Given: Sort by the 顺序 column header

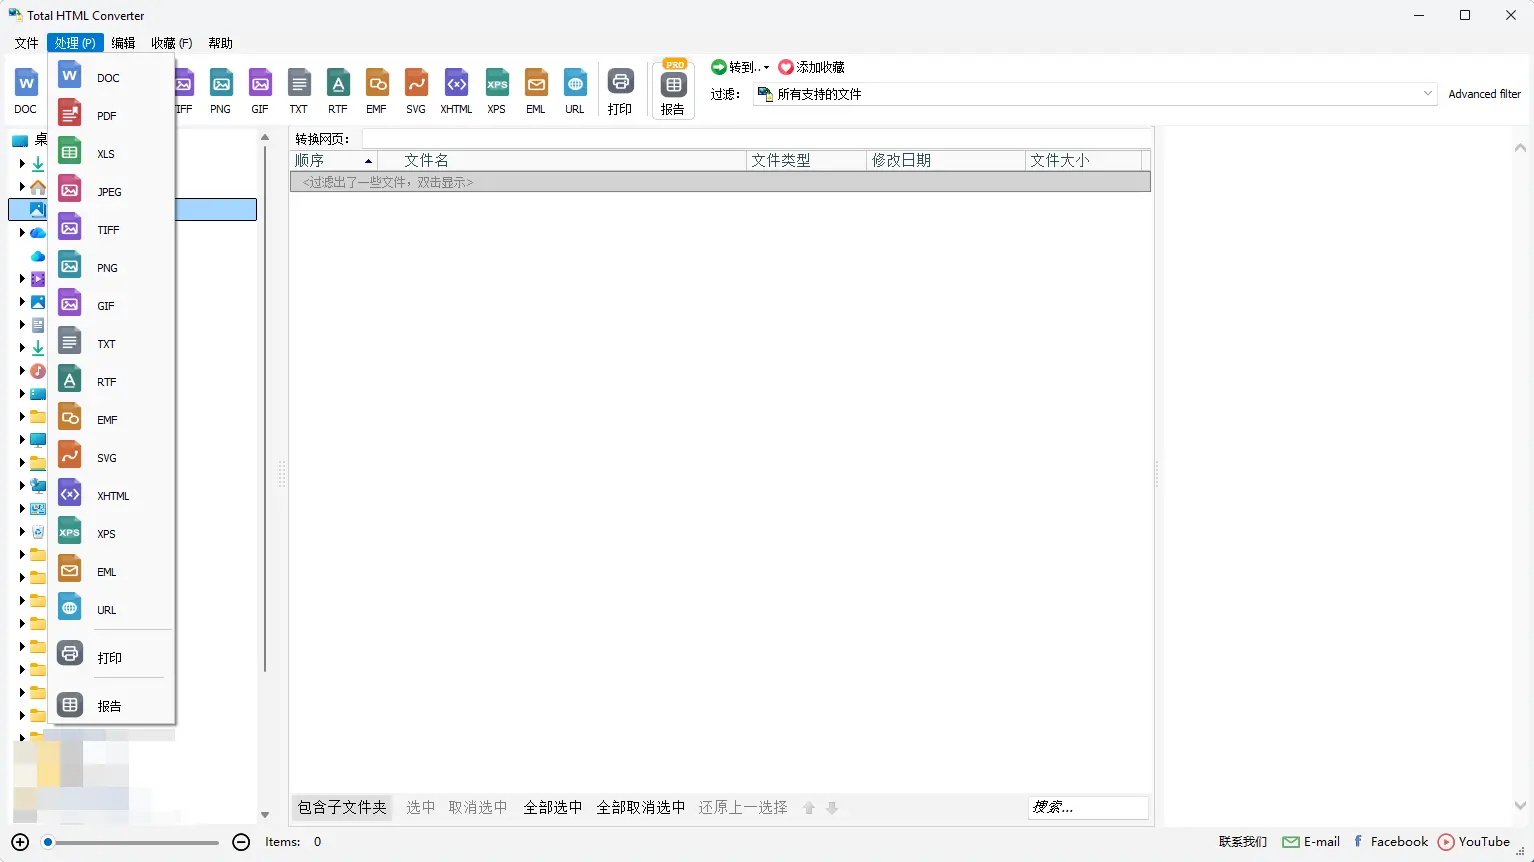Looking at the screenshot, I should coord(333,160).
